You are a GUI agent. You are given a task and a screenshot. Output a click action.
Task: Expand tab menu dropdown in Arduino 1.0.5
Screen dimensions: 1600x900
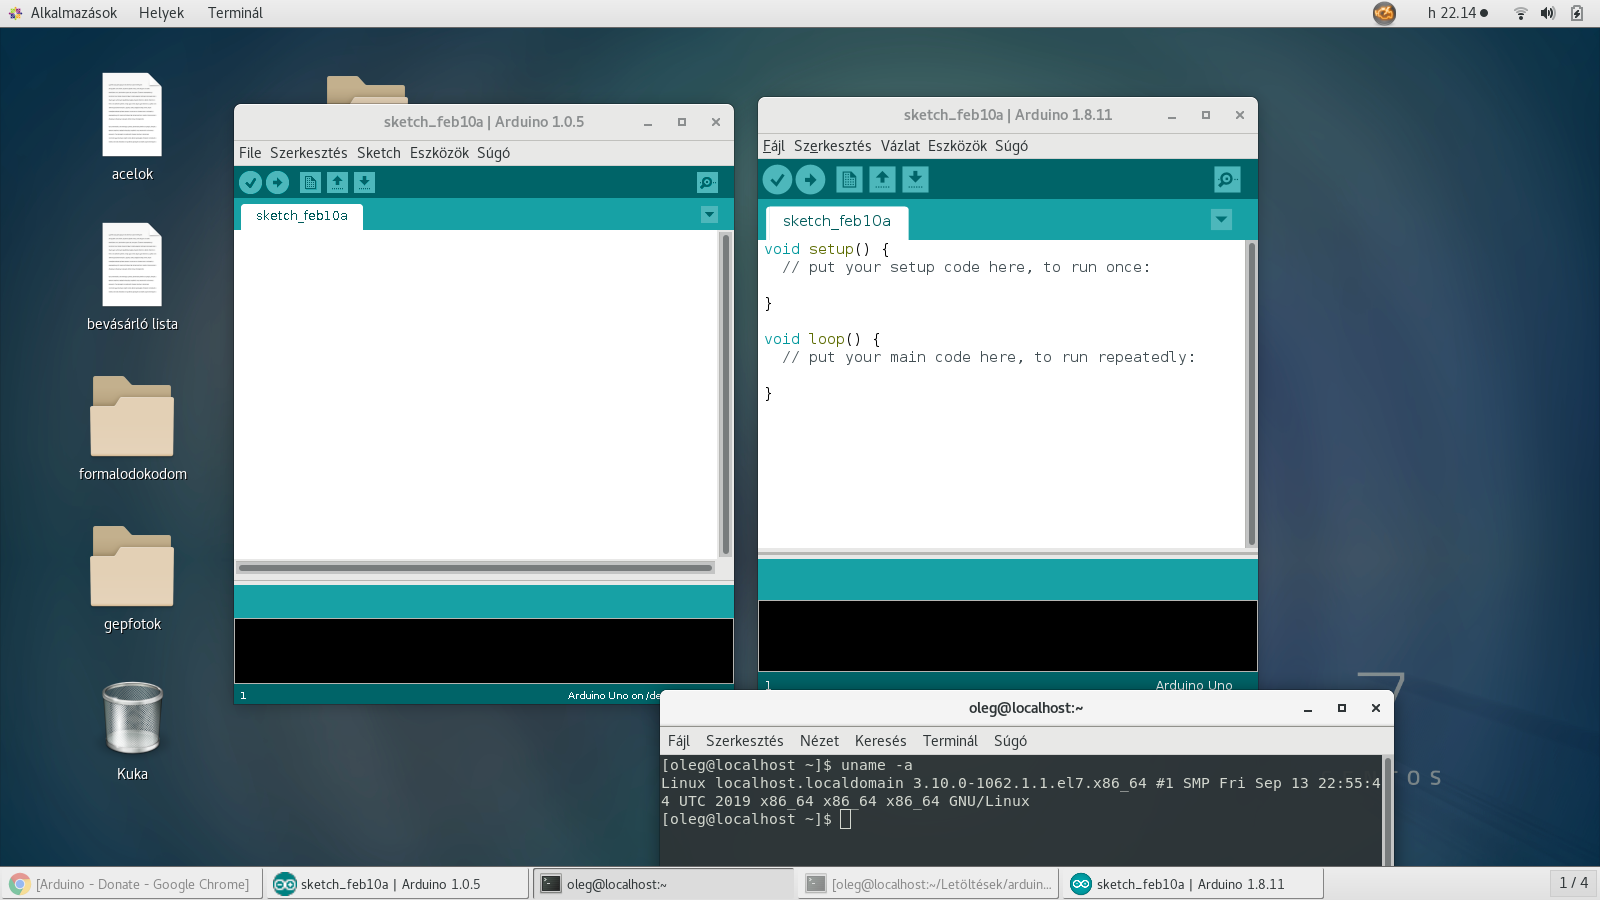[x=709, y=214]
